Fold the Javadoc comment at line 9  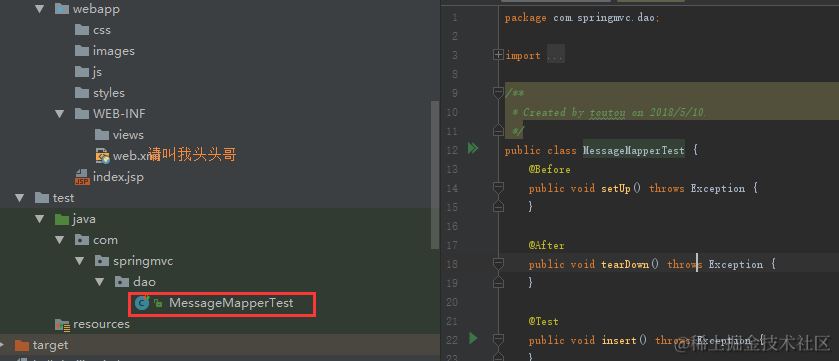point(498,93)
